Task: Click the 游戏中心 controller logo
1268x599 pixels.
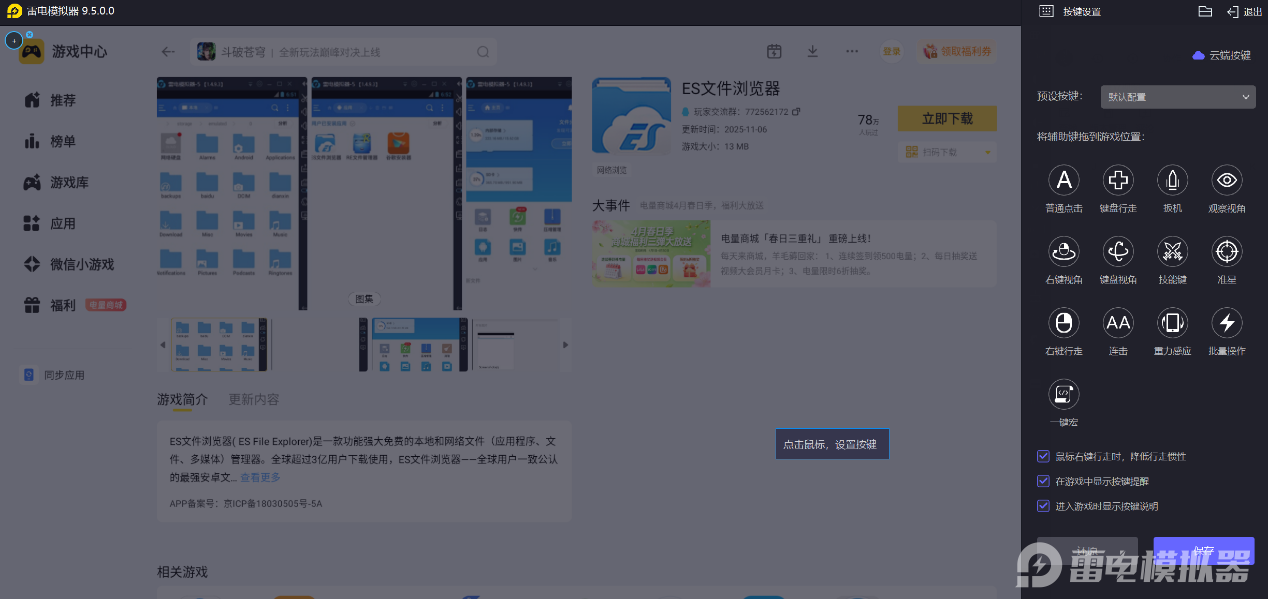Action: (31, 52)
